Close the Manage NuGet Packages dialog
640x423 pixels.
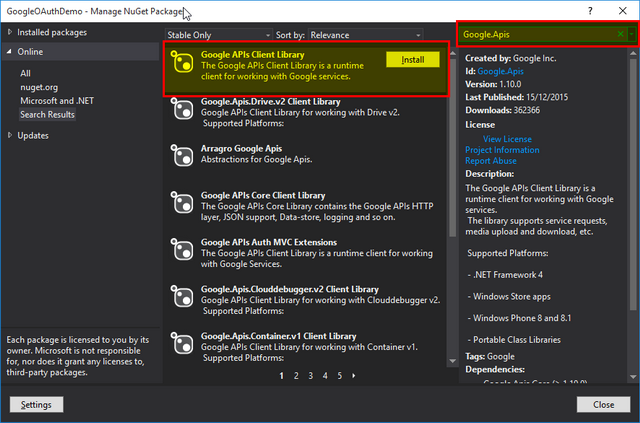click(622, 11)
